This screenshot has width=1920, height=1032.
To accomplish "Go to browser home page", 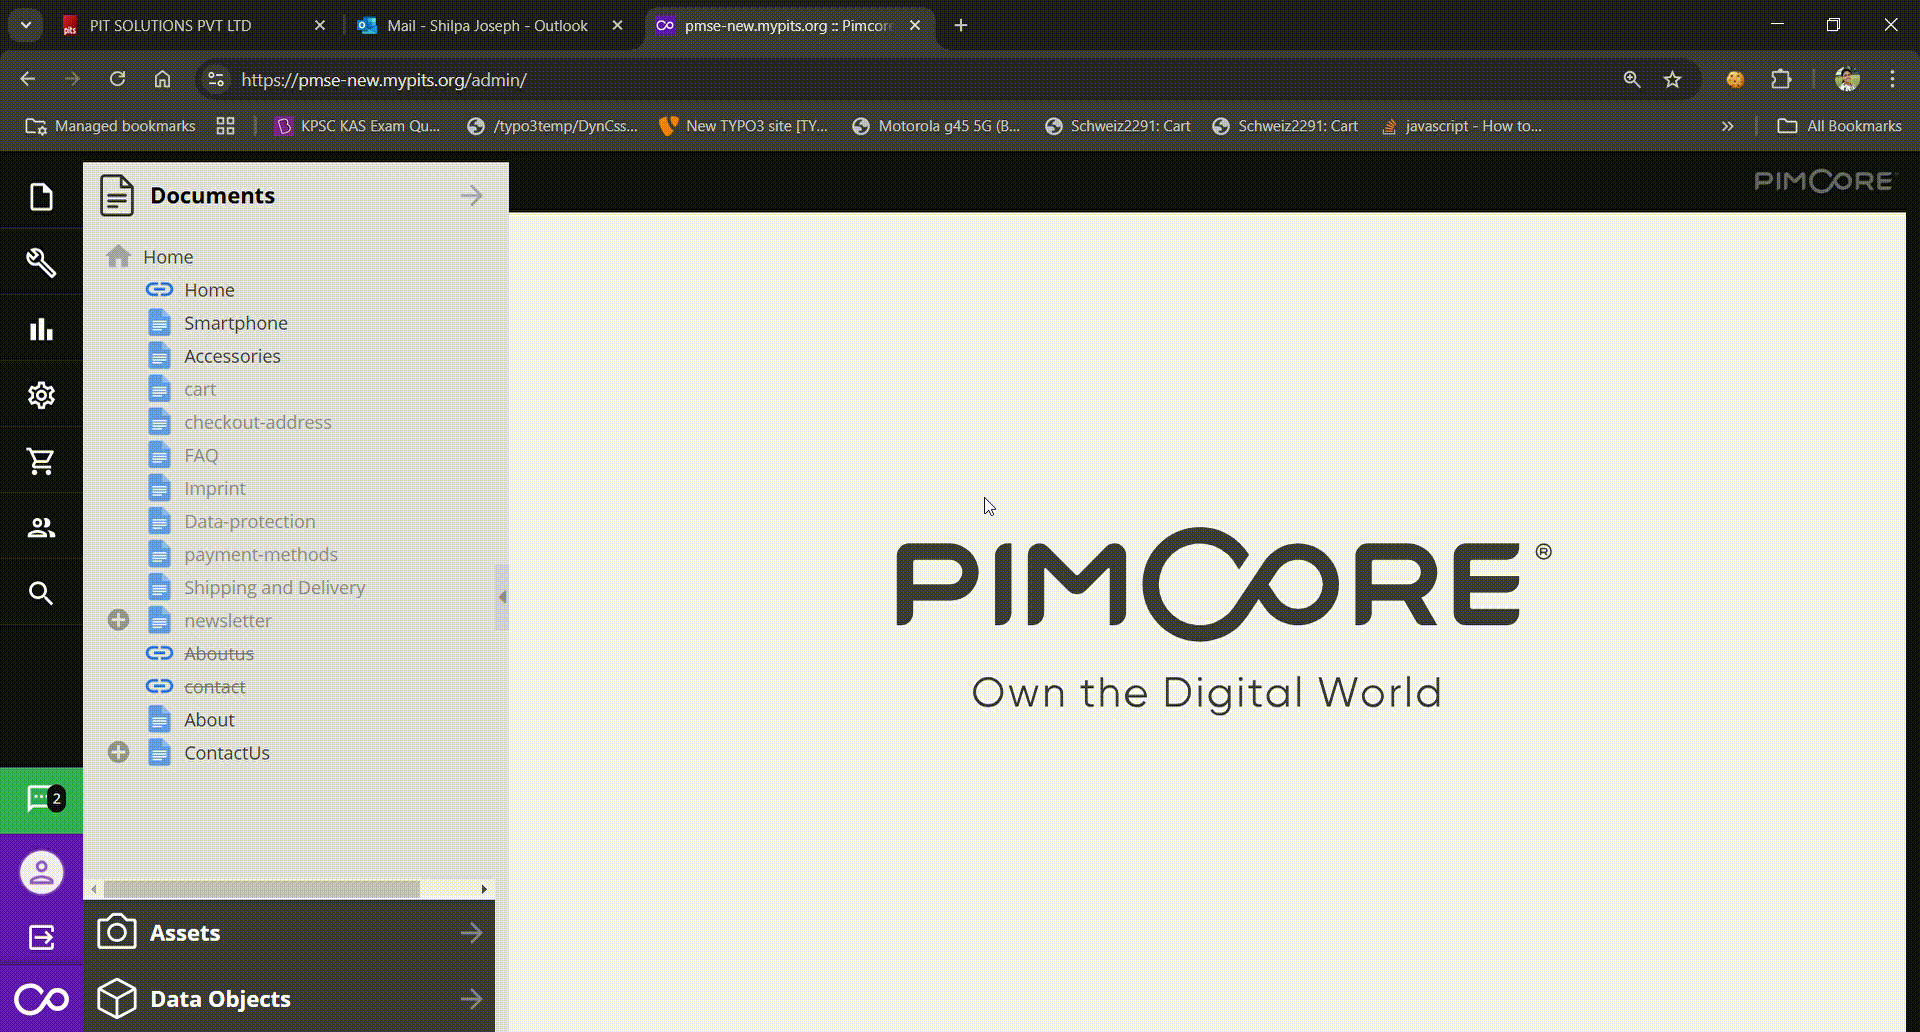I will pyautogui.click(x=162, y=79).
